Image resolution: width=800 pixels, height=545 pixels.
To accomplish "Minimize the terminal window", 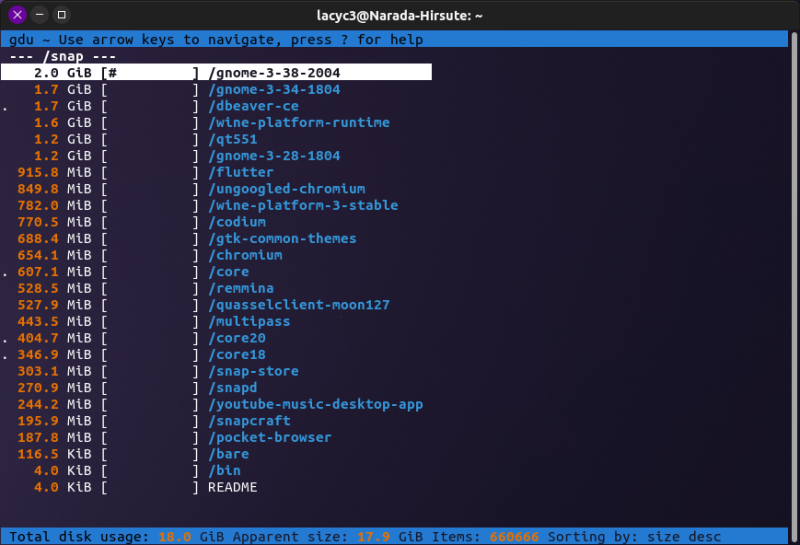I will (39, 15).
